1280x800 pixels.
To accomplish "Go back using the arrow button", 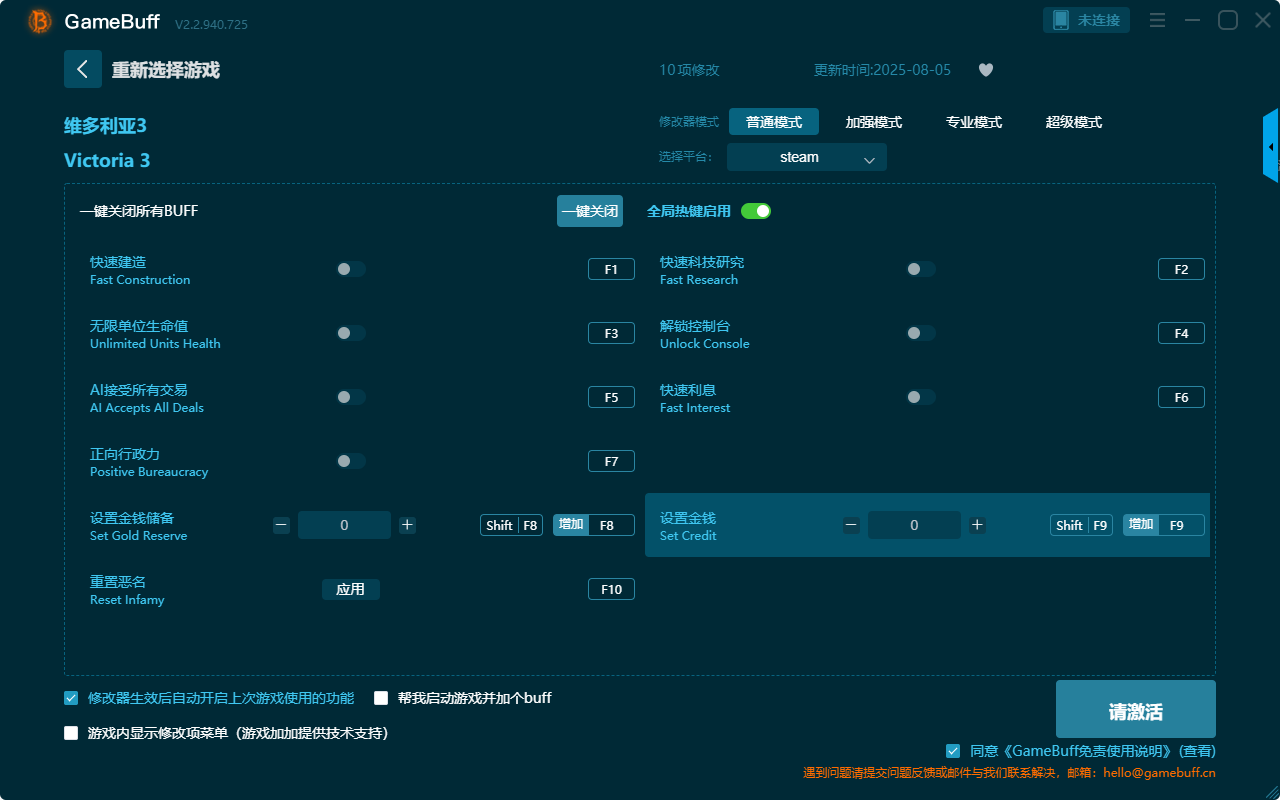I will click(83, 69).
